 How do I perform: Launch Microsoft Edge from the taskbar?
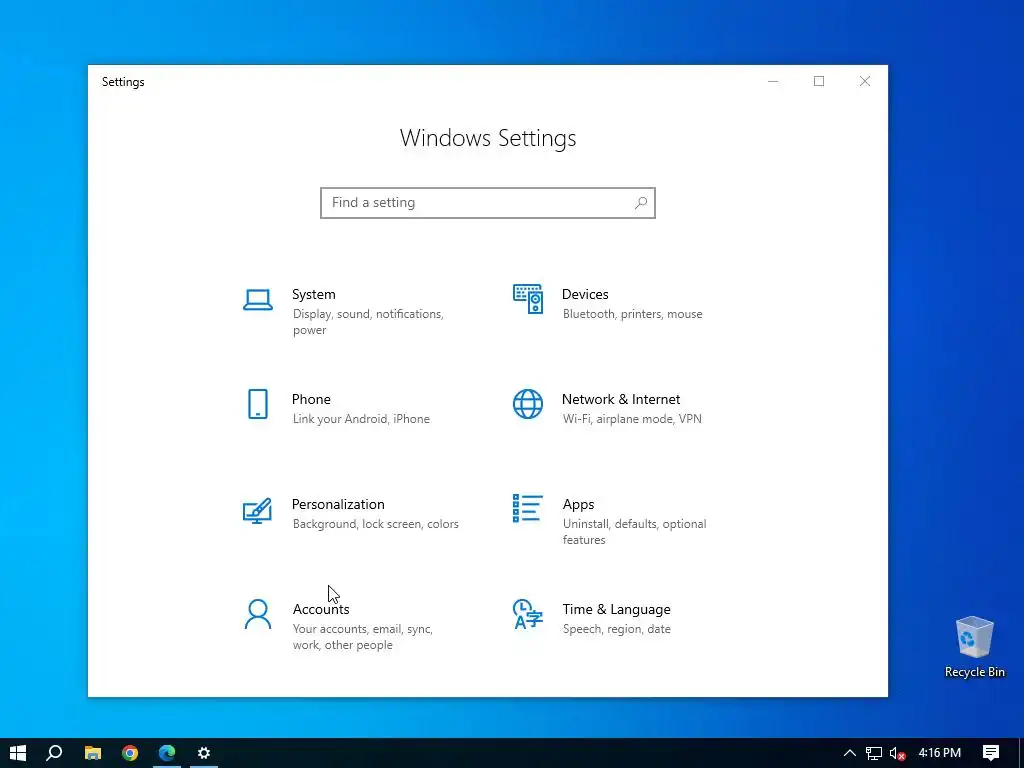point(167,753)
